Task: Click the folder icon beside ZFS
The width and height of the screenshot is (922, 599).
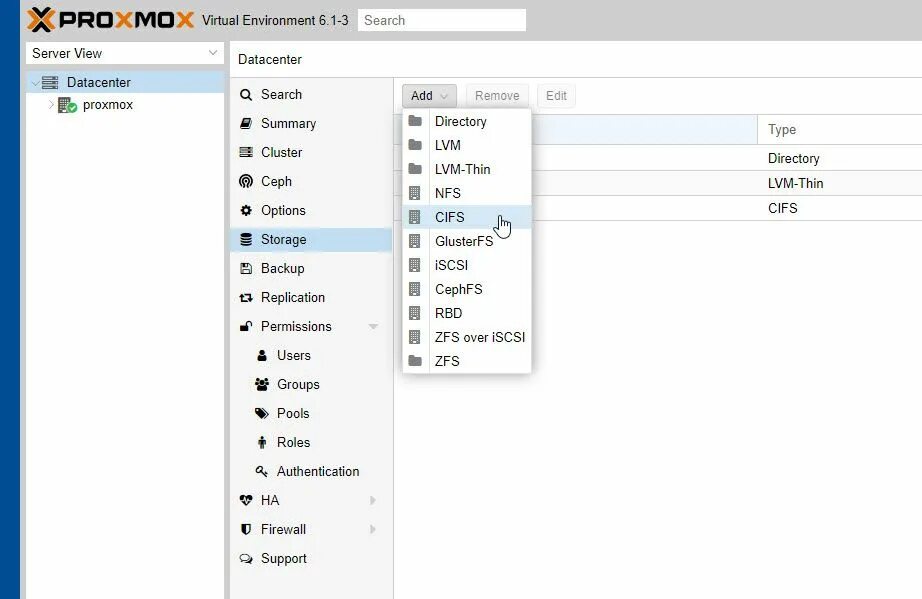Action: pos(415,361)
